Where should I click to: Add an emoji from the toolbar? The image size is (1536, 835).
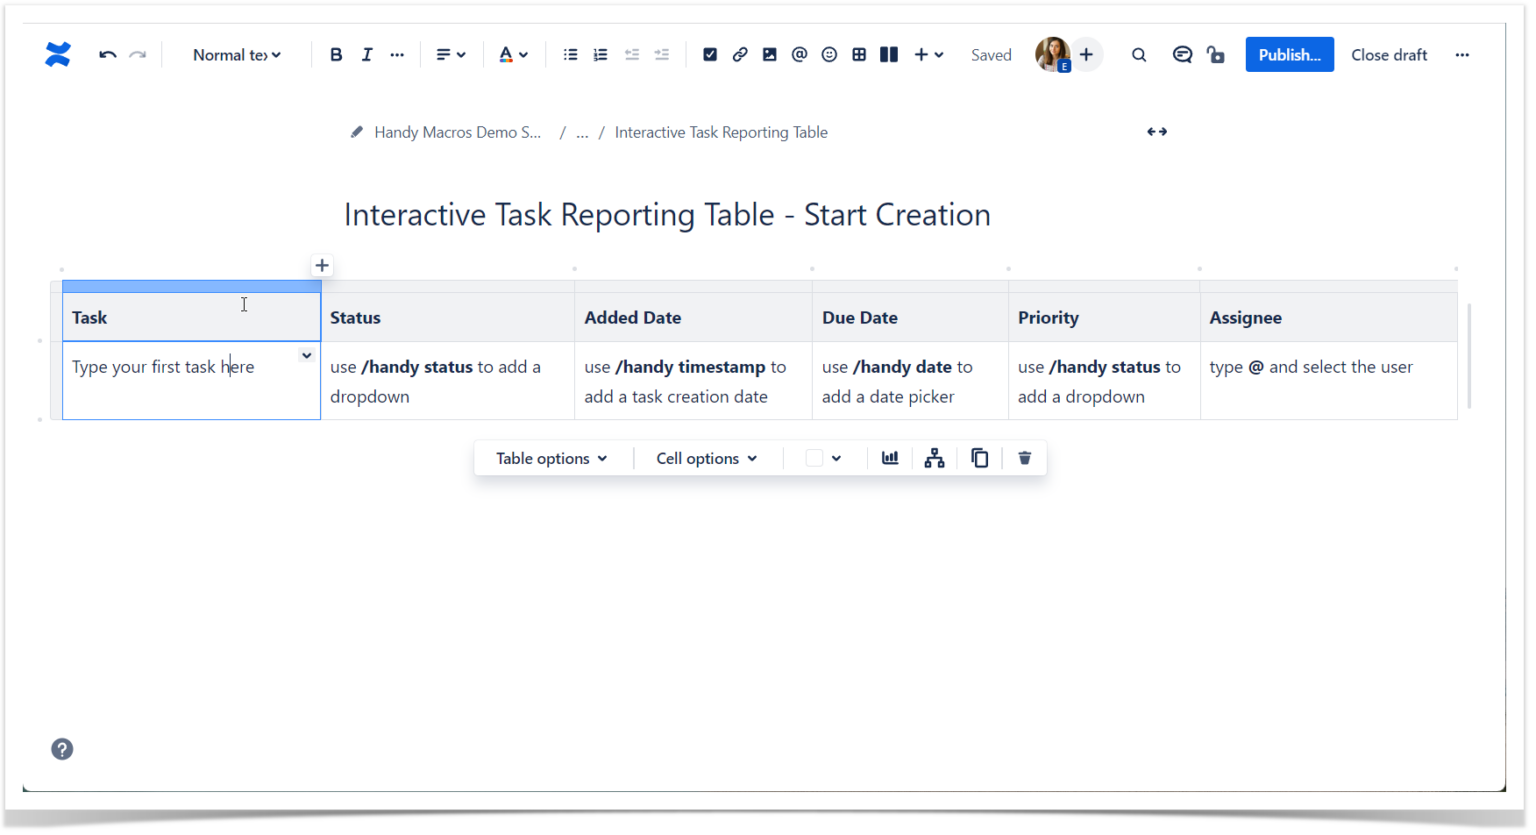tap(829, 54)
